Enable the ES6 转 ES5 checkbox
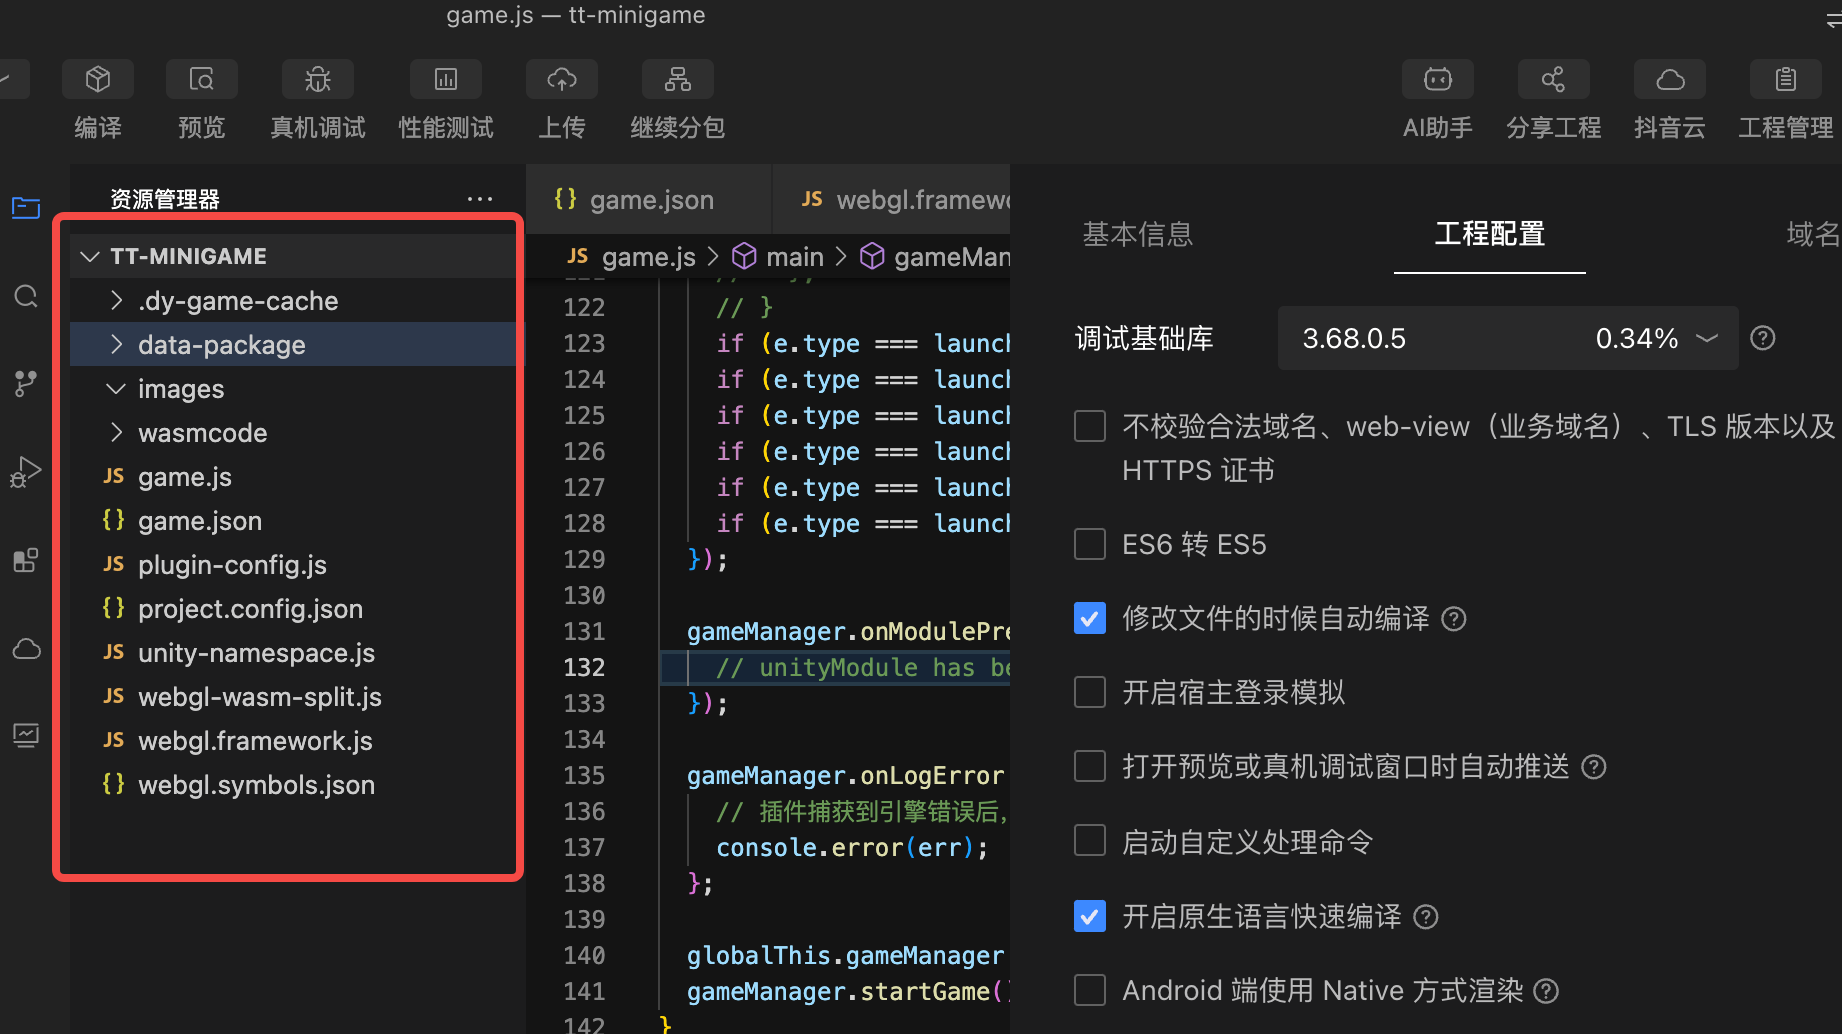This screenshot has height=1034, width=1842. 1089,544
